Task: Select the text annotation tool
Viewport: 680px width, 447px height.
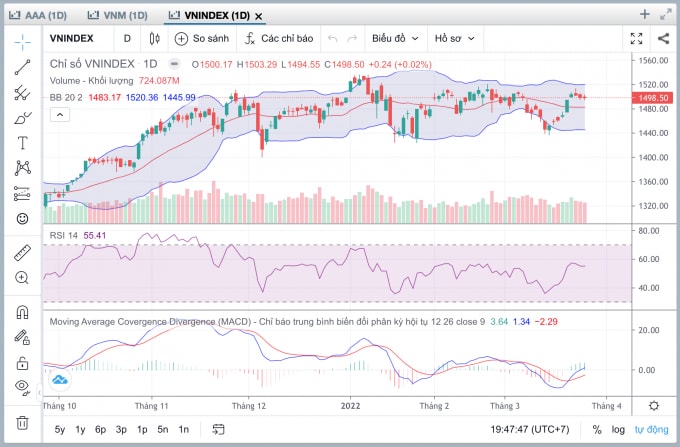Action: (22, 143)
